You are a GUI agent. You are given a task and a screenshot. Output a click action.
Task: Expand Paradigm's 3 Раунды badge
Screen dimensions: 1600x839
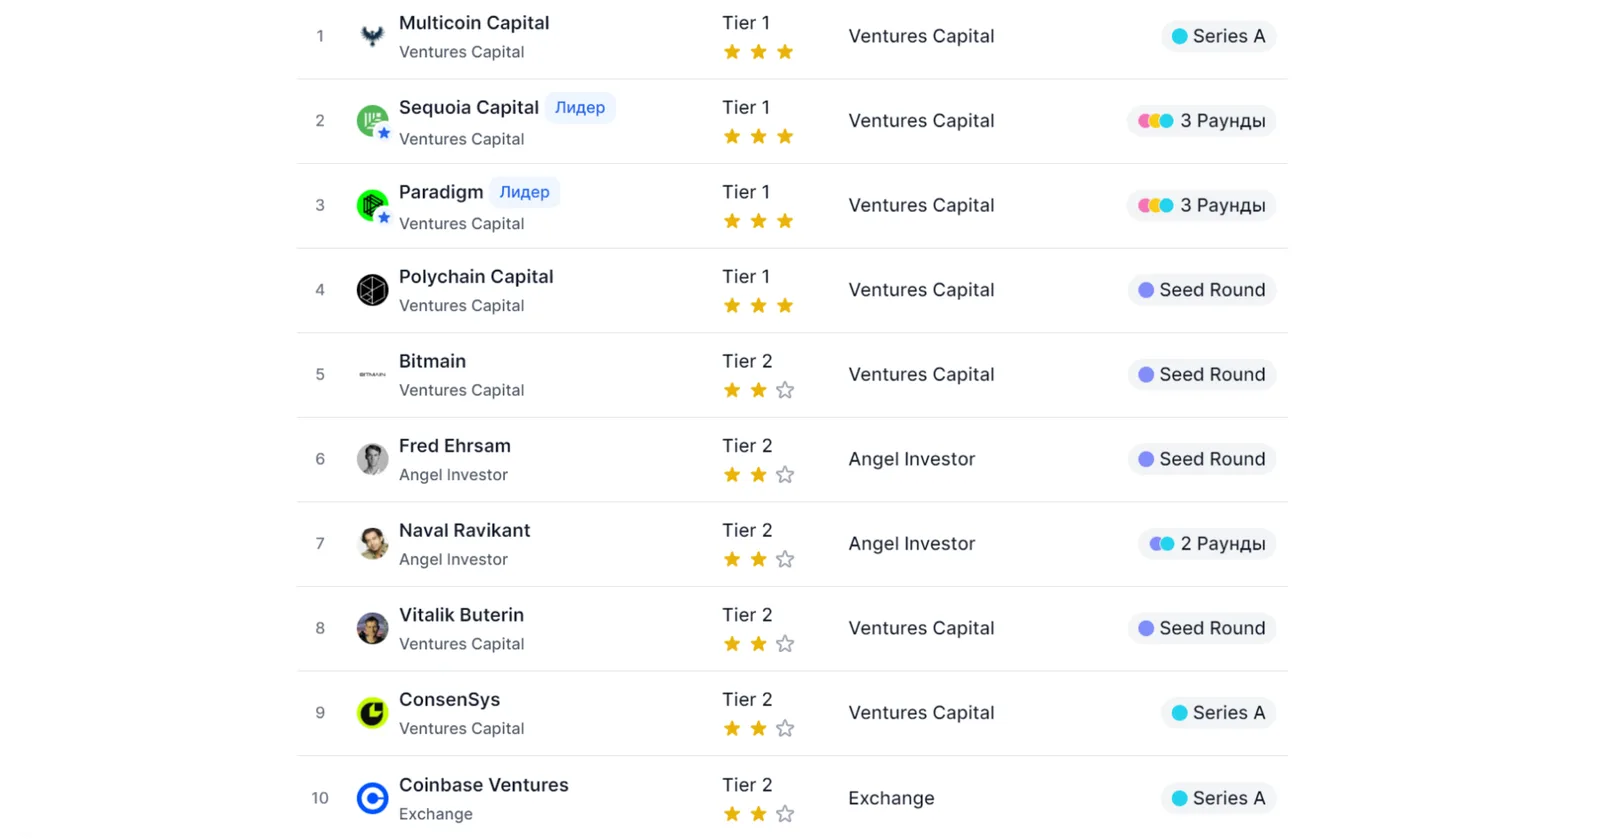(x=1201, y=205)
